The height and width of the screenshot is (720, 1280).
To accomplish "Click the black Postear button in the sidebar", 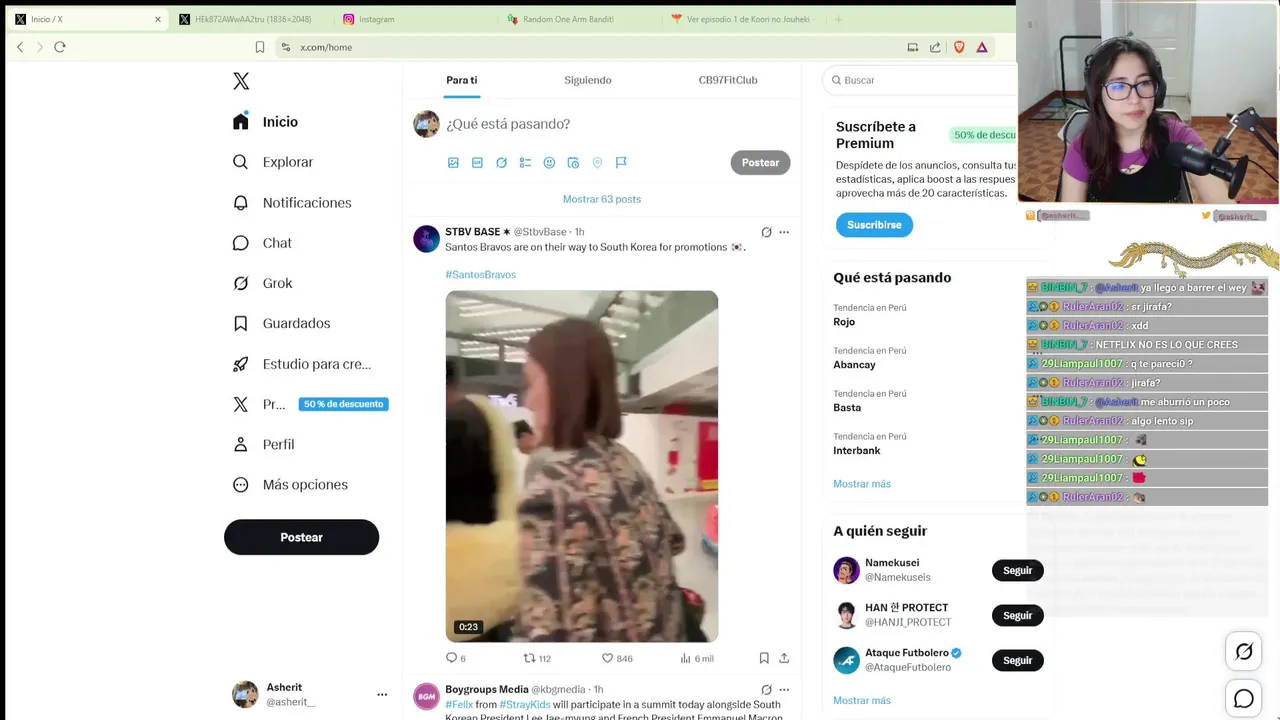I will point(301,537).
